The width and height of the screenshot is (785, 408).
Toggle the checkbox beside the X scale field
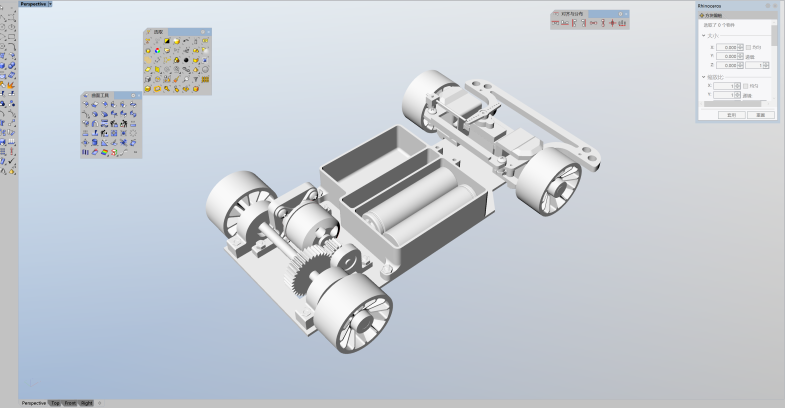point(746,86)
